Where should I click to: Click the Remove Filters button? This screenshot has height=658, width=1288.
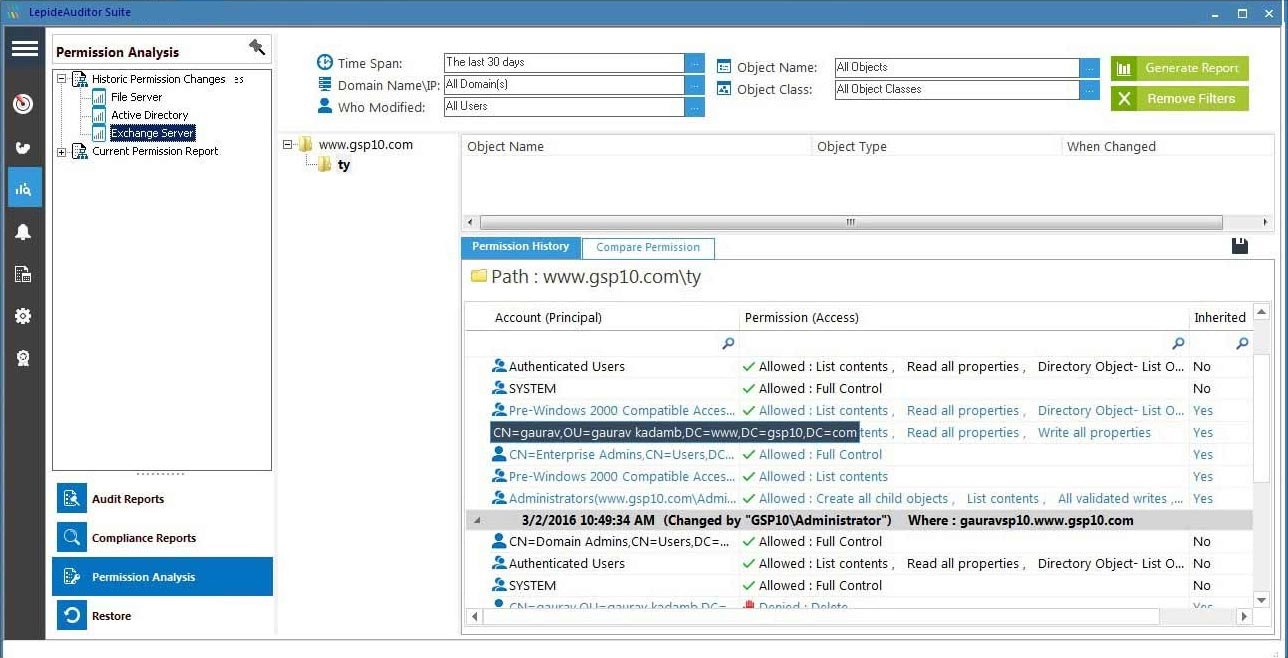point(1179,98)
